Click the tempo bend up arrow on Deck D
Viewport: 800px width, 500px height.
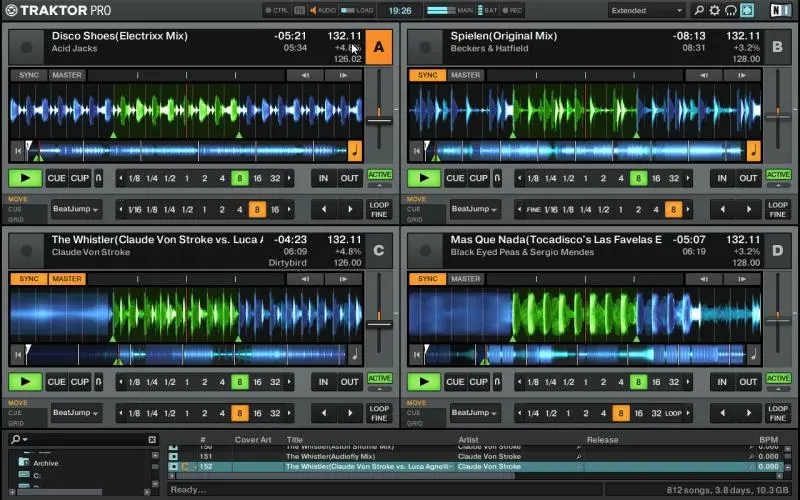[x=744, y=277]
